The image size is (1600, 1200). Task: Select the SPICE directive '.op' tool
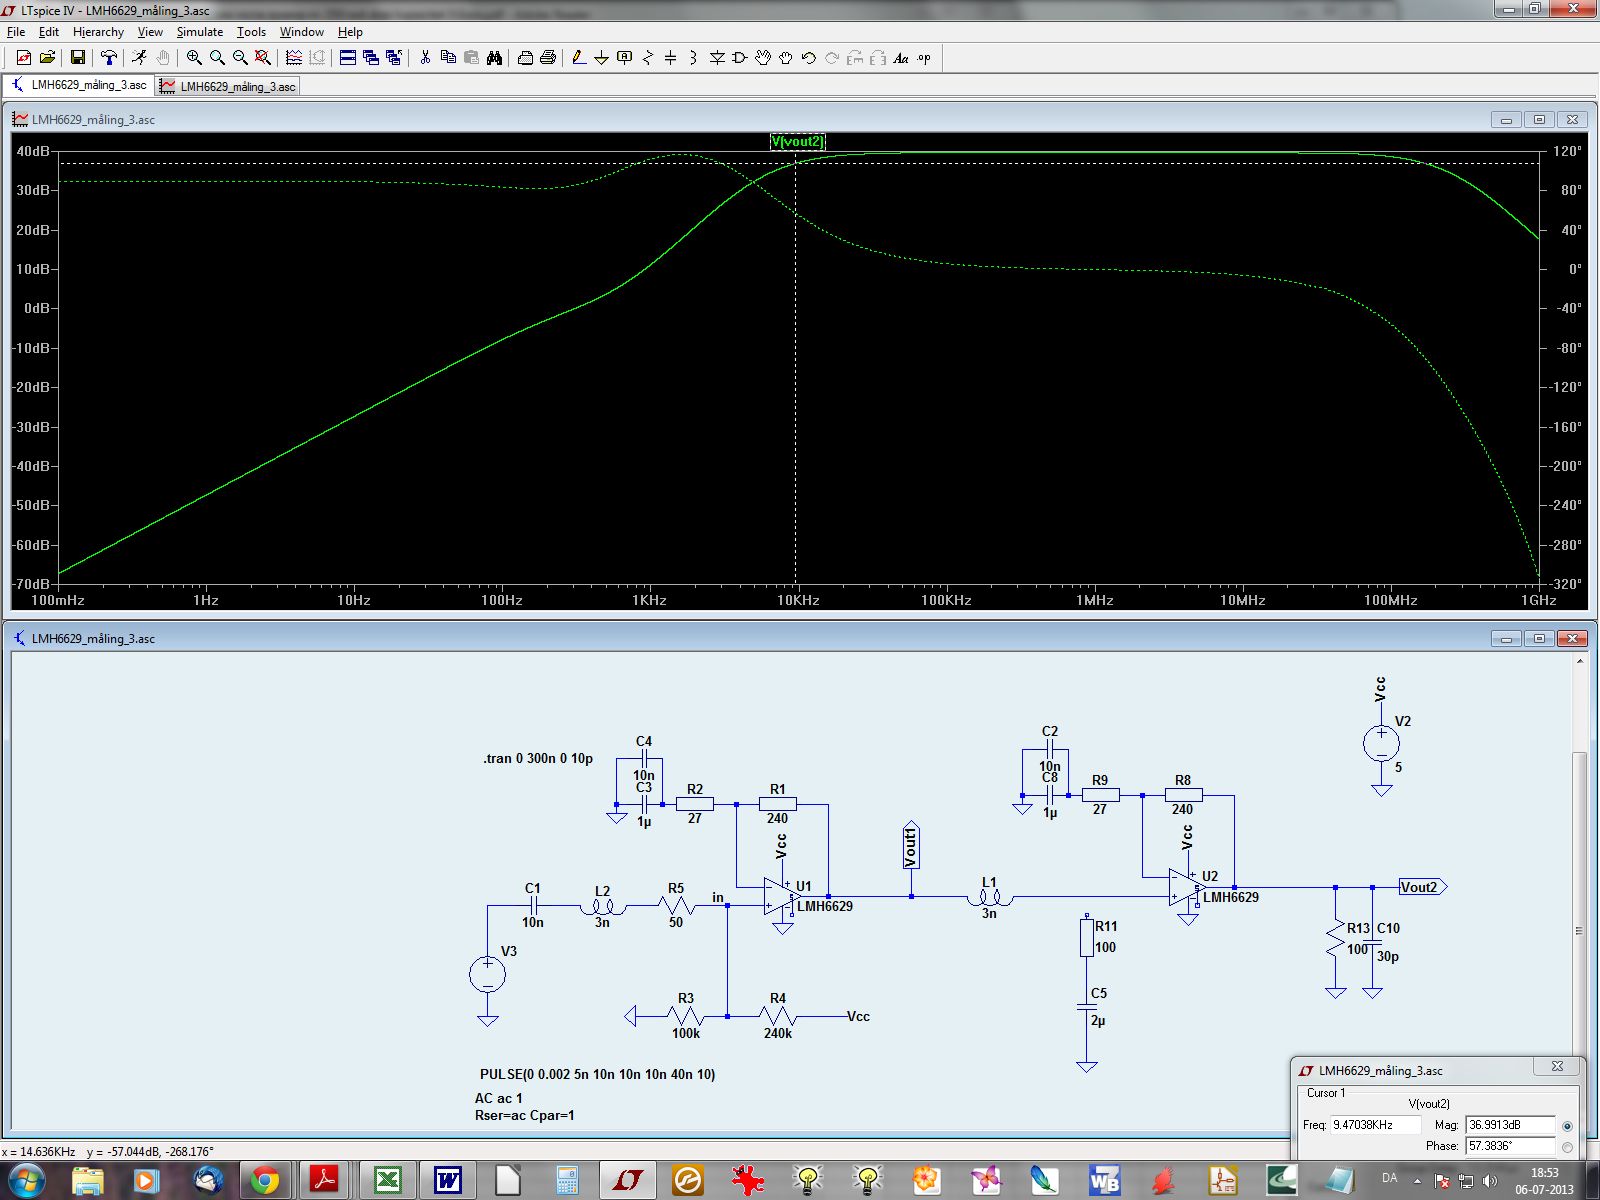pos(924,58)
